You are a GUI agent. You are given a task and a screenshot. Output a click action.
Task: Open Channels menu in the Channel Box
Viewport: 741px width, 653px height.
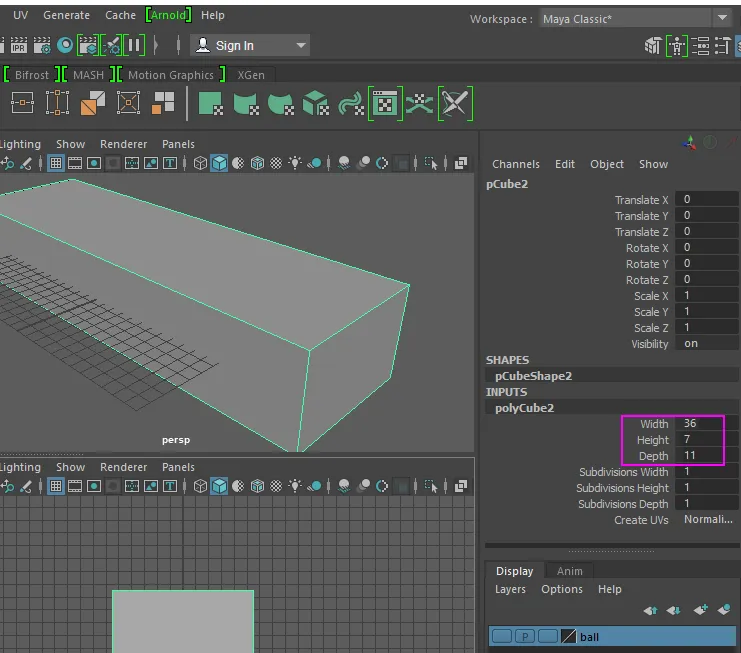516,164
